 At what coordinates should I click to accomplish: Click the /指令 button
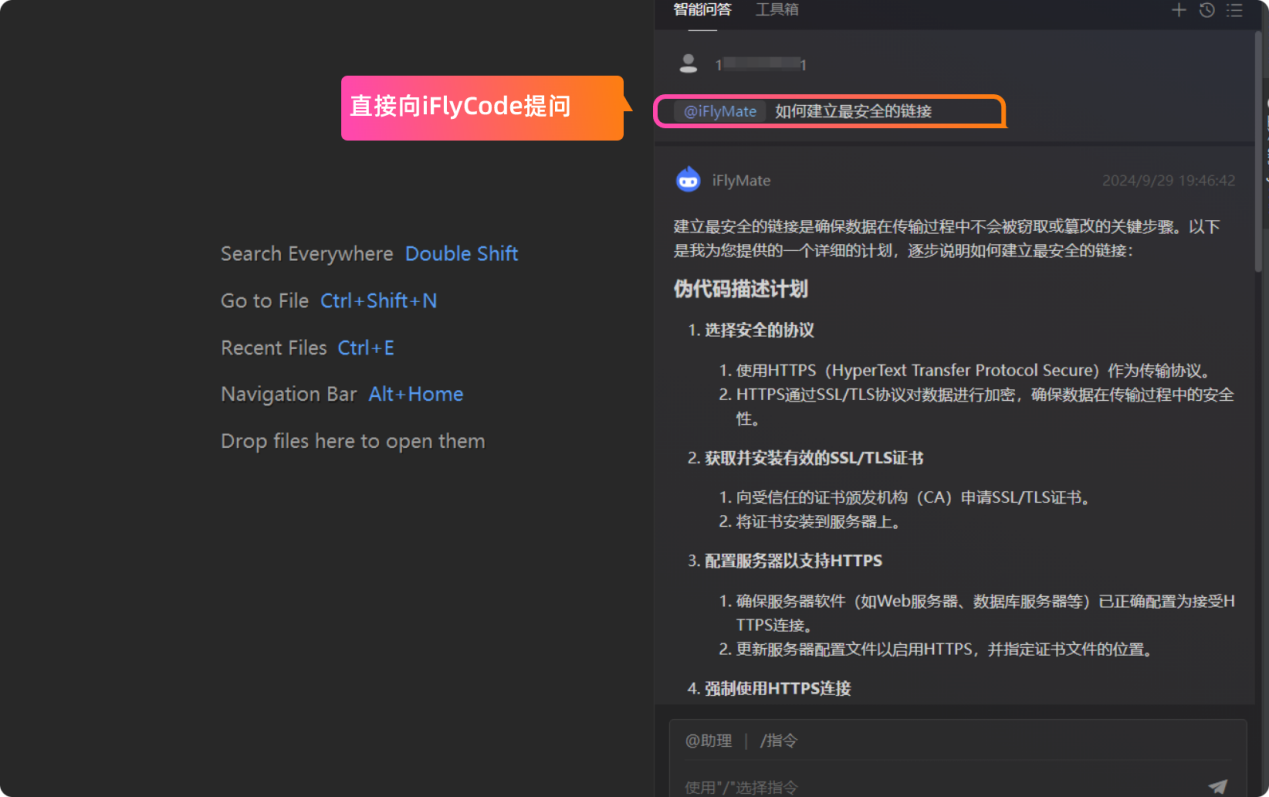click(779, 741)
